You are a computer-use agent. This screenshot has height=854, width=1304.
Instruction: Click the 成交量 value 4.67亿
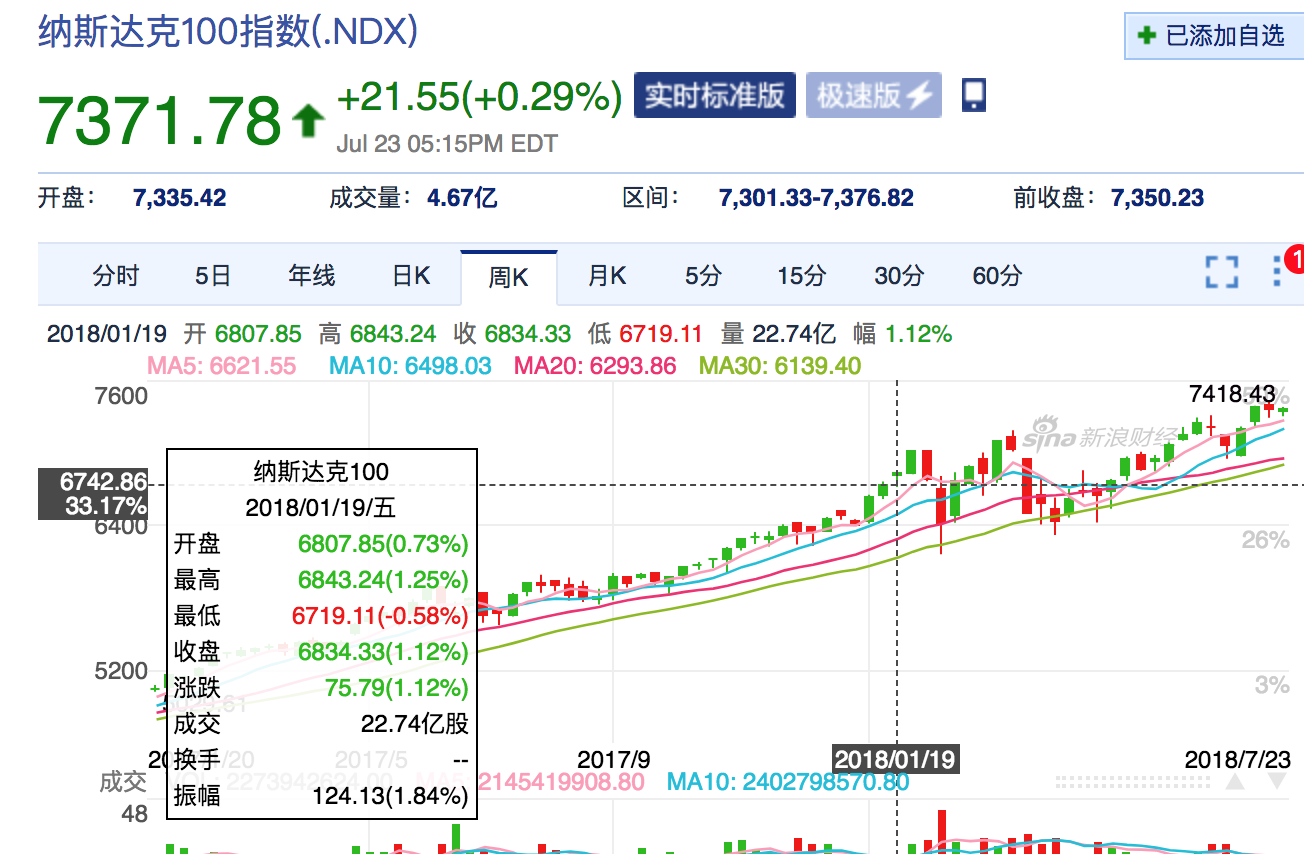pyautogui.click(x=462, y=198)
